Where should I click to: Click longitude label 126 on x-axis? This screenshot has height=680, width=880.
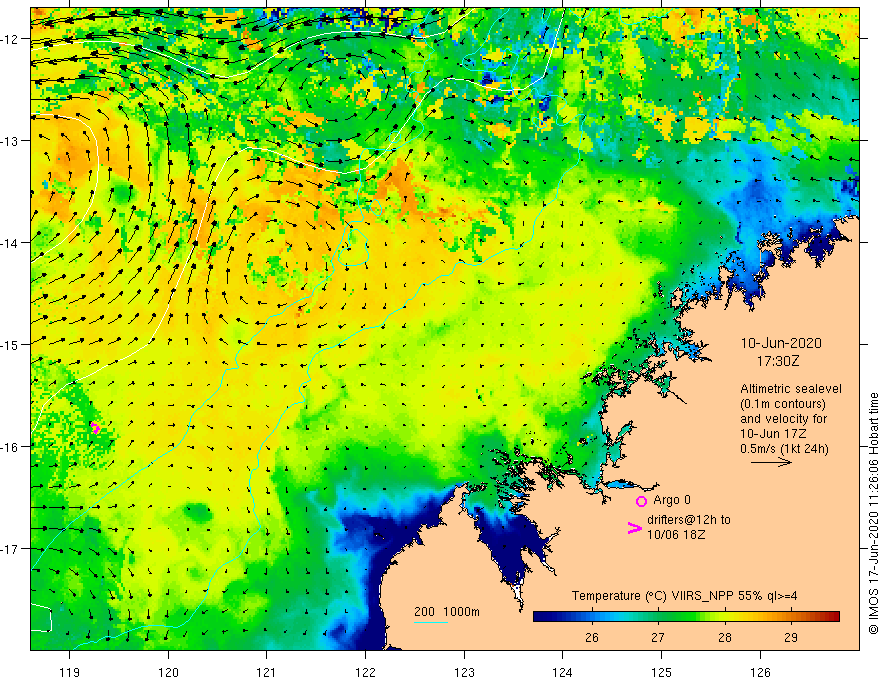pyautogui.click(x=760, y=672)
